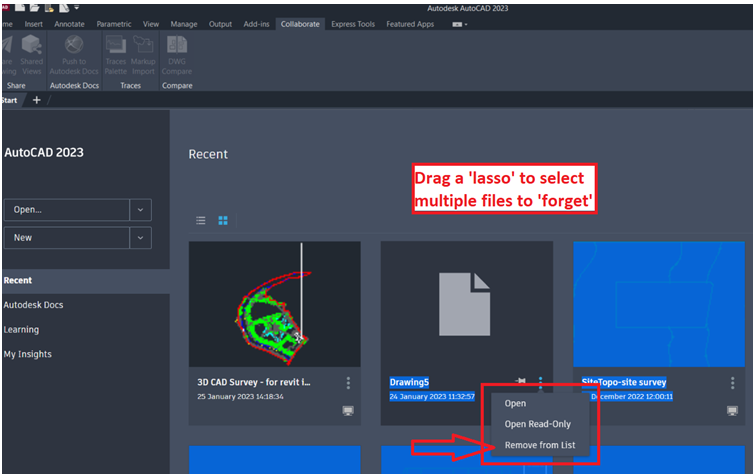
Task: Click the Open... button
Action: click(67, 210)
